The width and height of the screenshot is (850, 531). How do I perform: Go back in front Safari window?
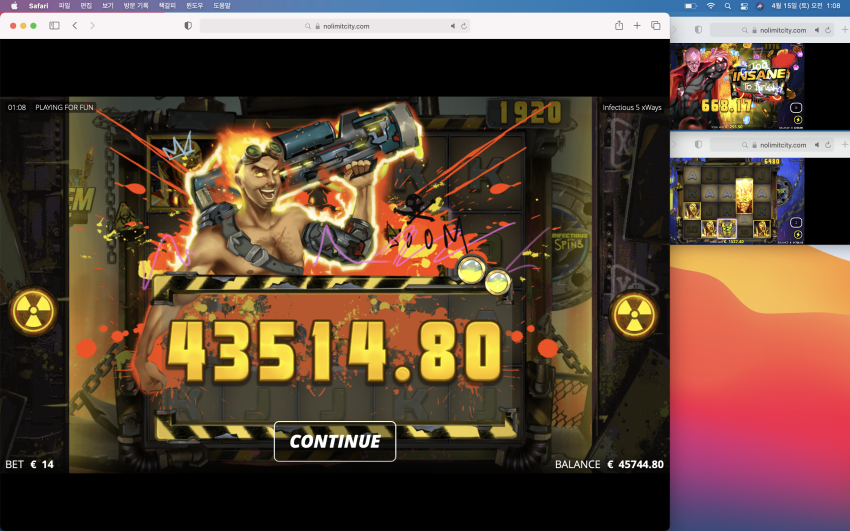click(x=75, y=25)
